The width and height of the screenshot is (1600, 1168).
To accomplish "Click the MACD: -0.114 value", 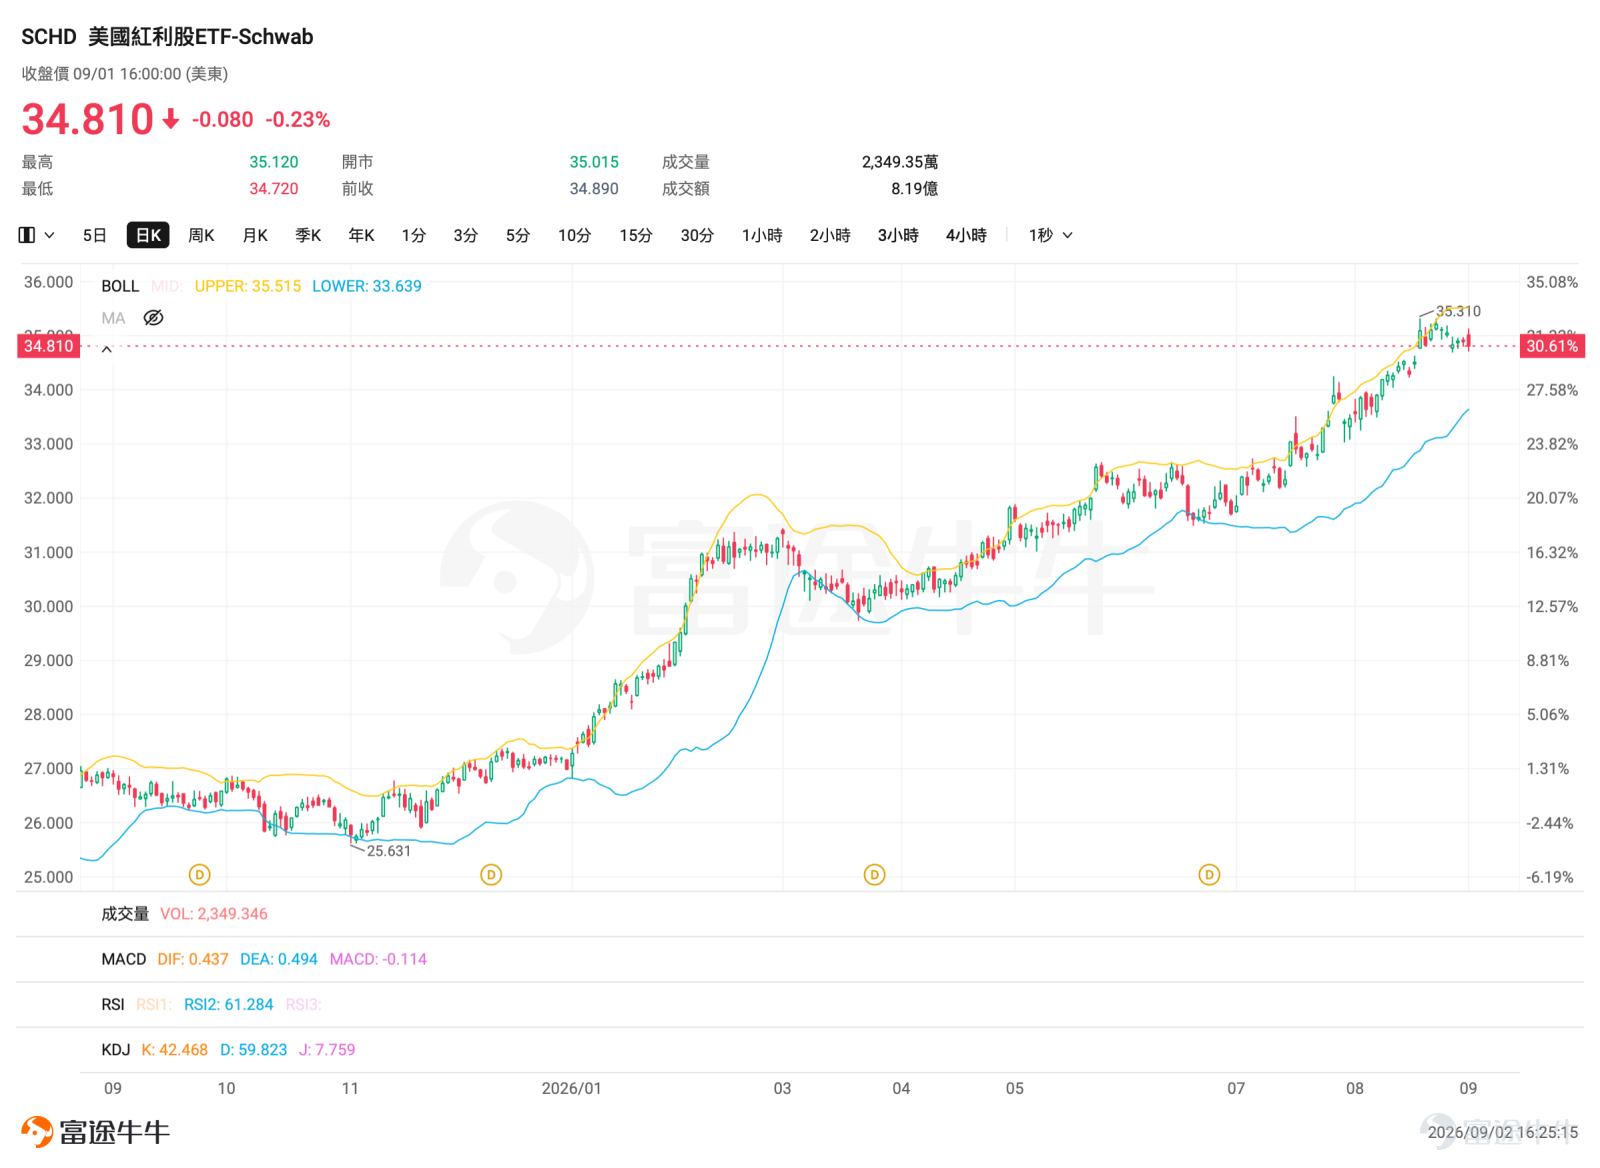I will 378,959.
